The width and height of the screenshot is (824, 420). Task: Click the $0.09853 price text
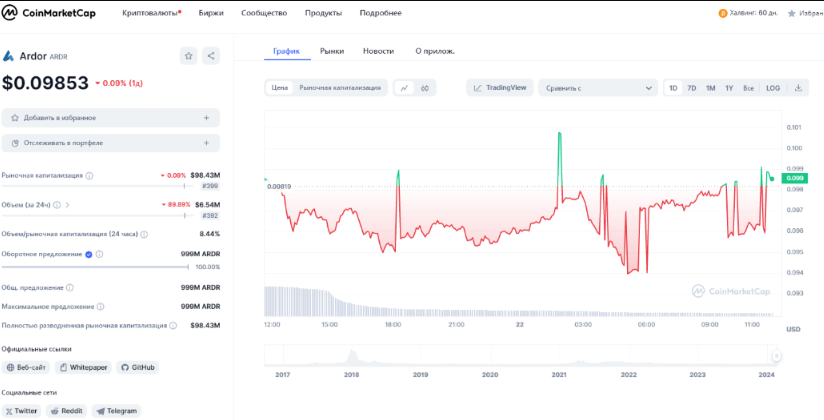[x=45, y=83]
